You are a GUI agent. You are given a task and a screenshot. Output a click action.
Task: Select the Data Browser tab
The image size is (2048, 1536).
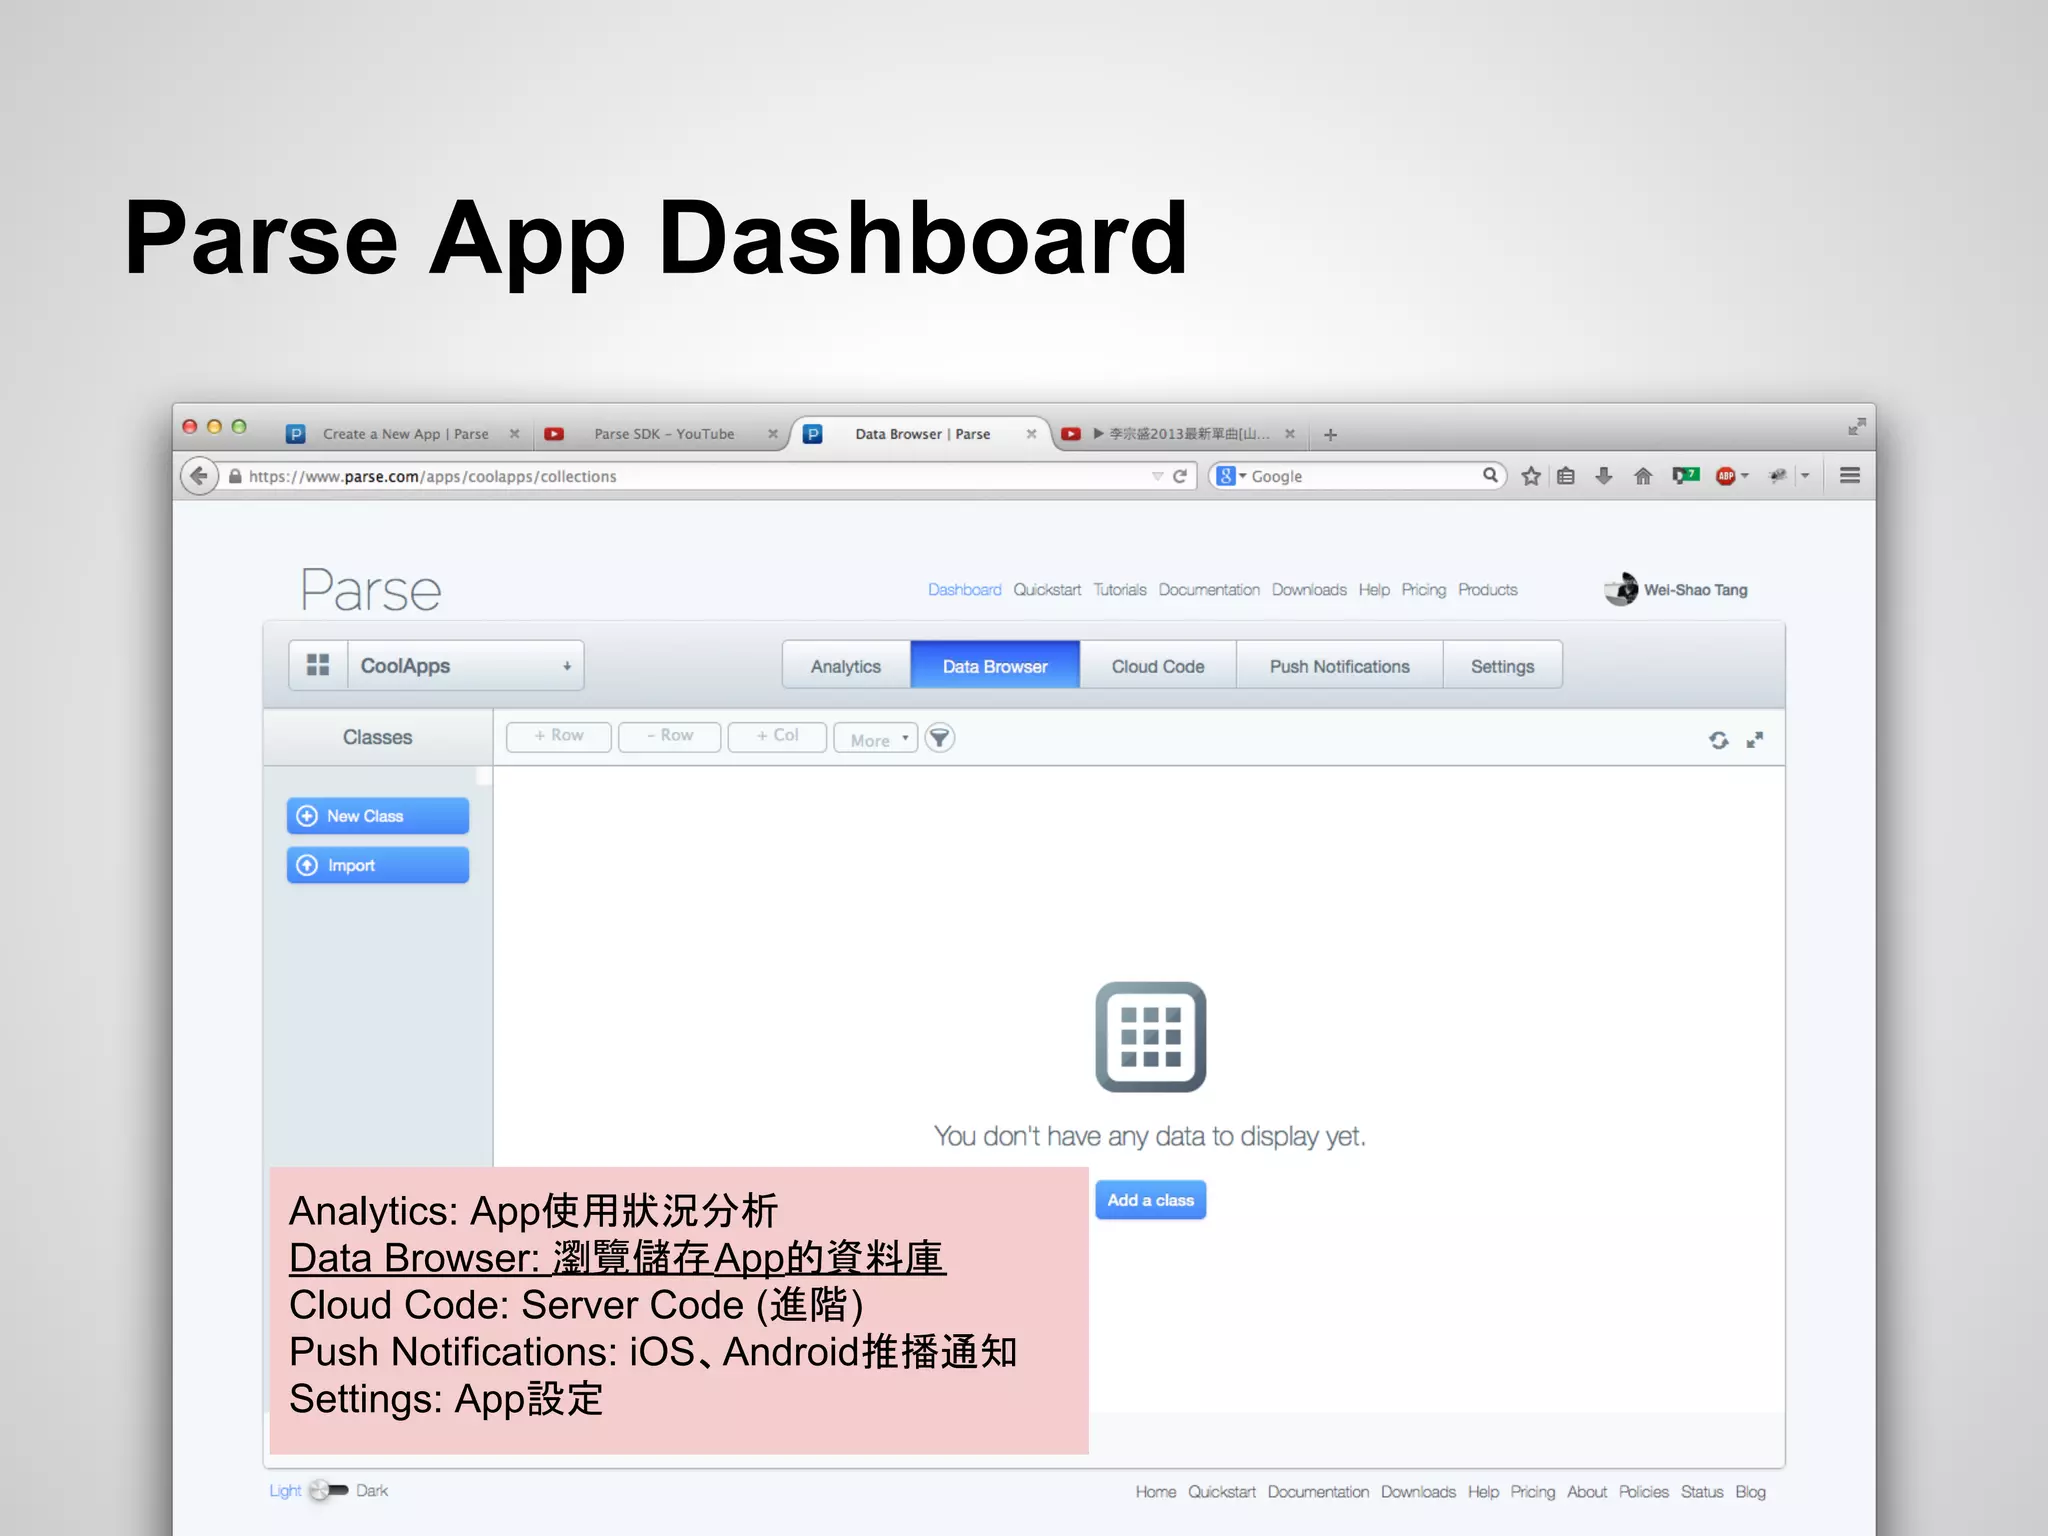coord(995,666)
